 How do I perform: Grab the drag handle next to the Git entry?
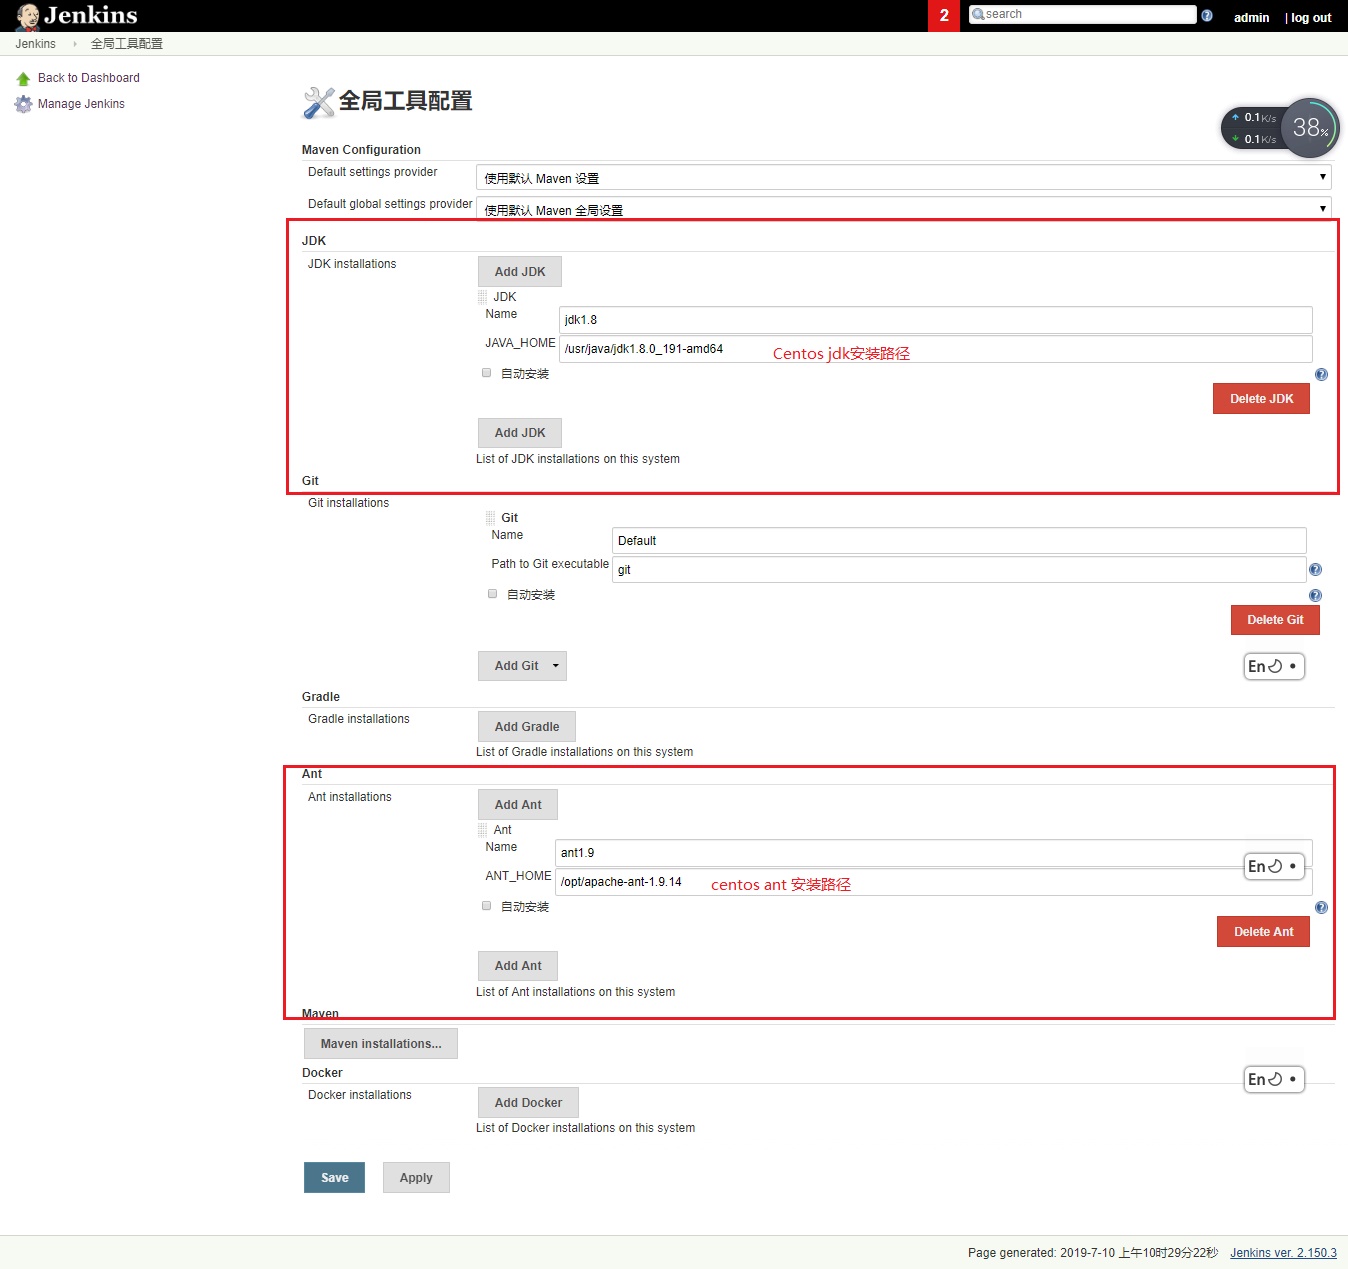pyautogui.click(x=490, y=518)
